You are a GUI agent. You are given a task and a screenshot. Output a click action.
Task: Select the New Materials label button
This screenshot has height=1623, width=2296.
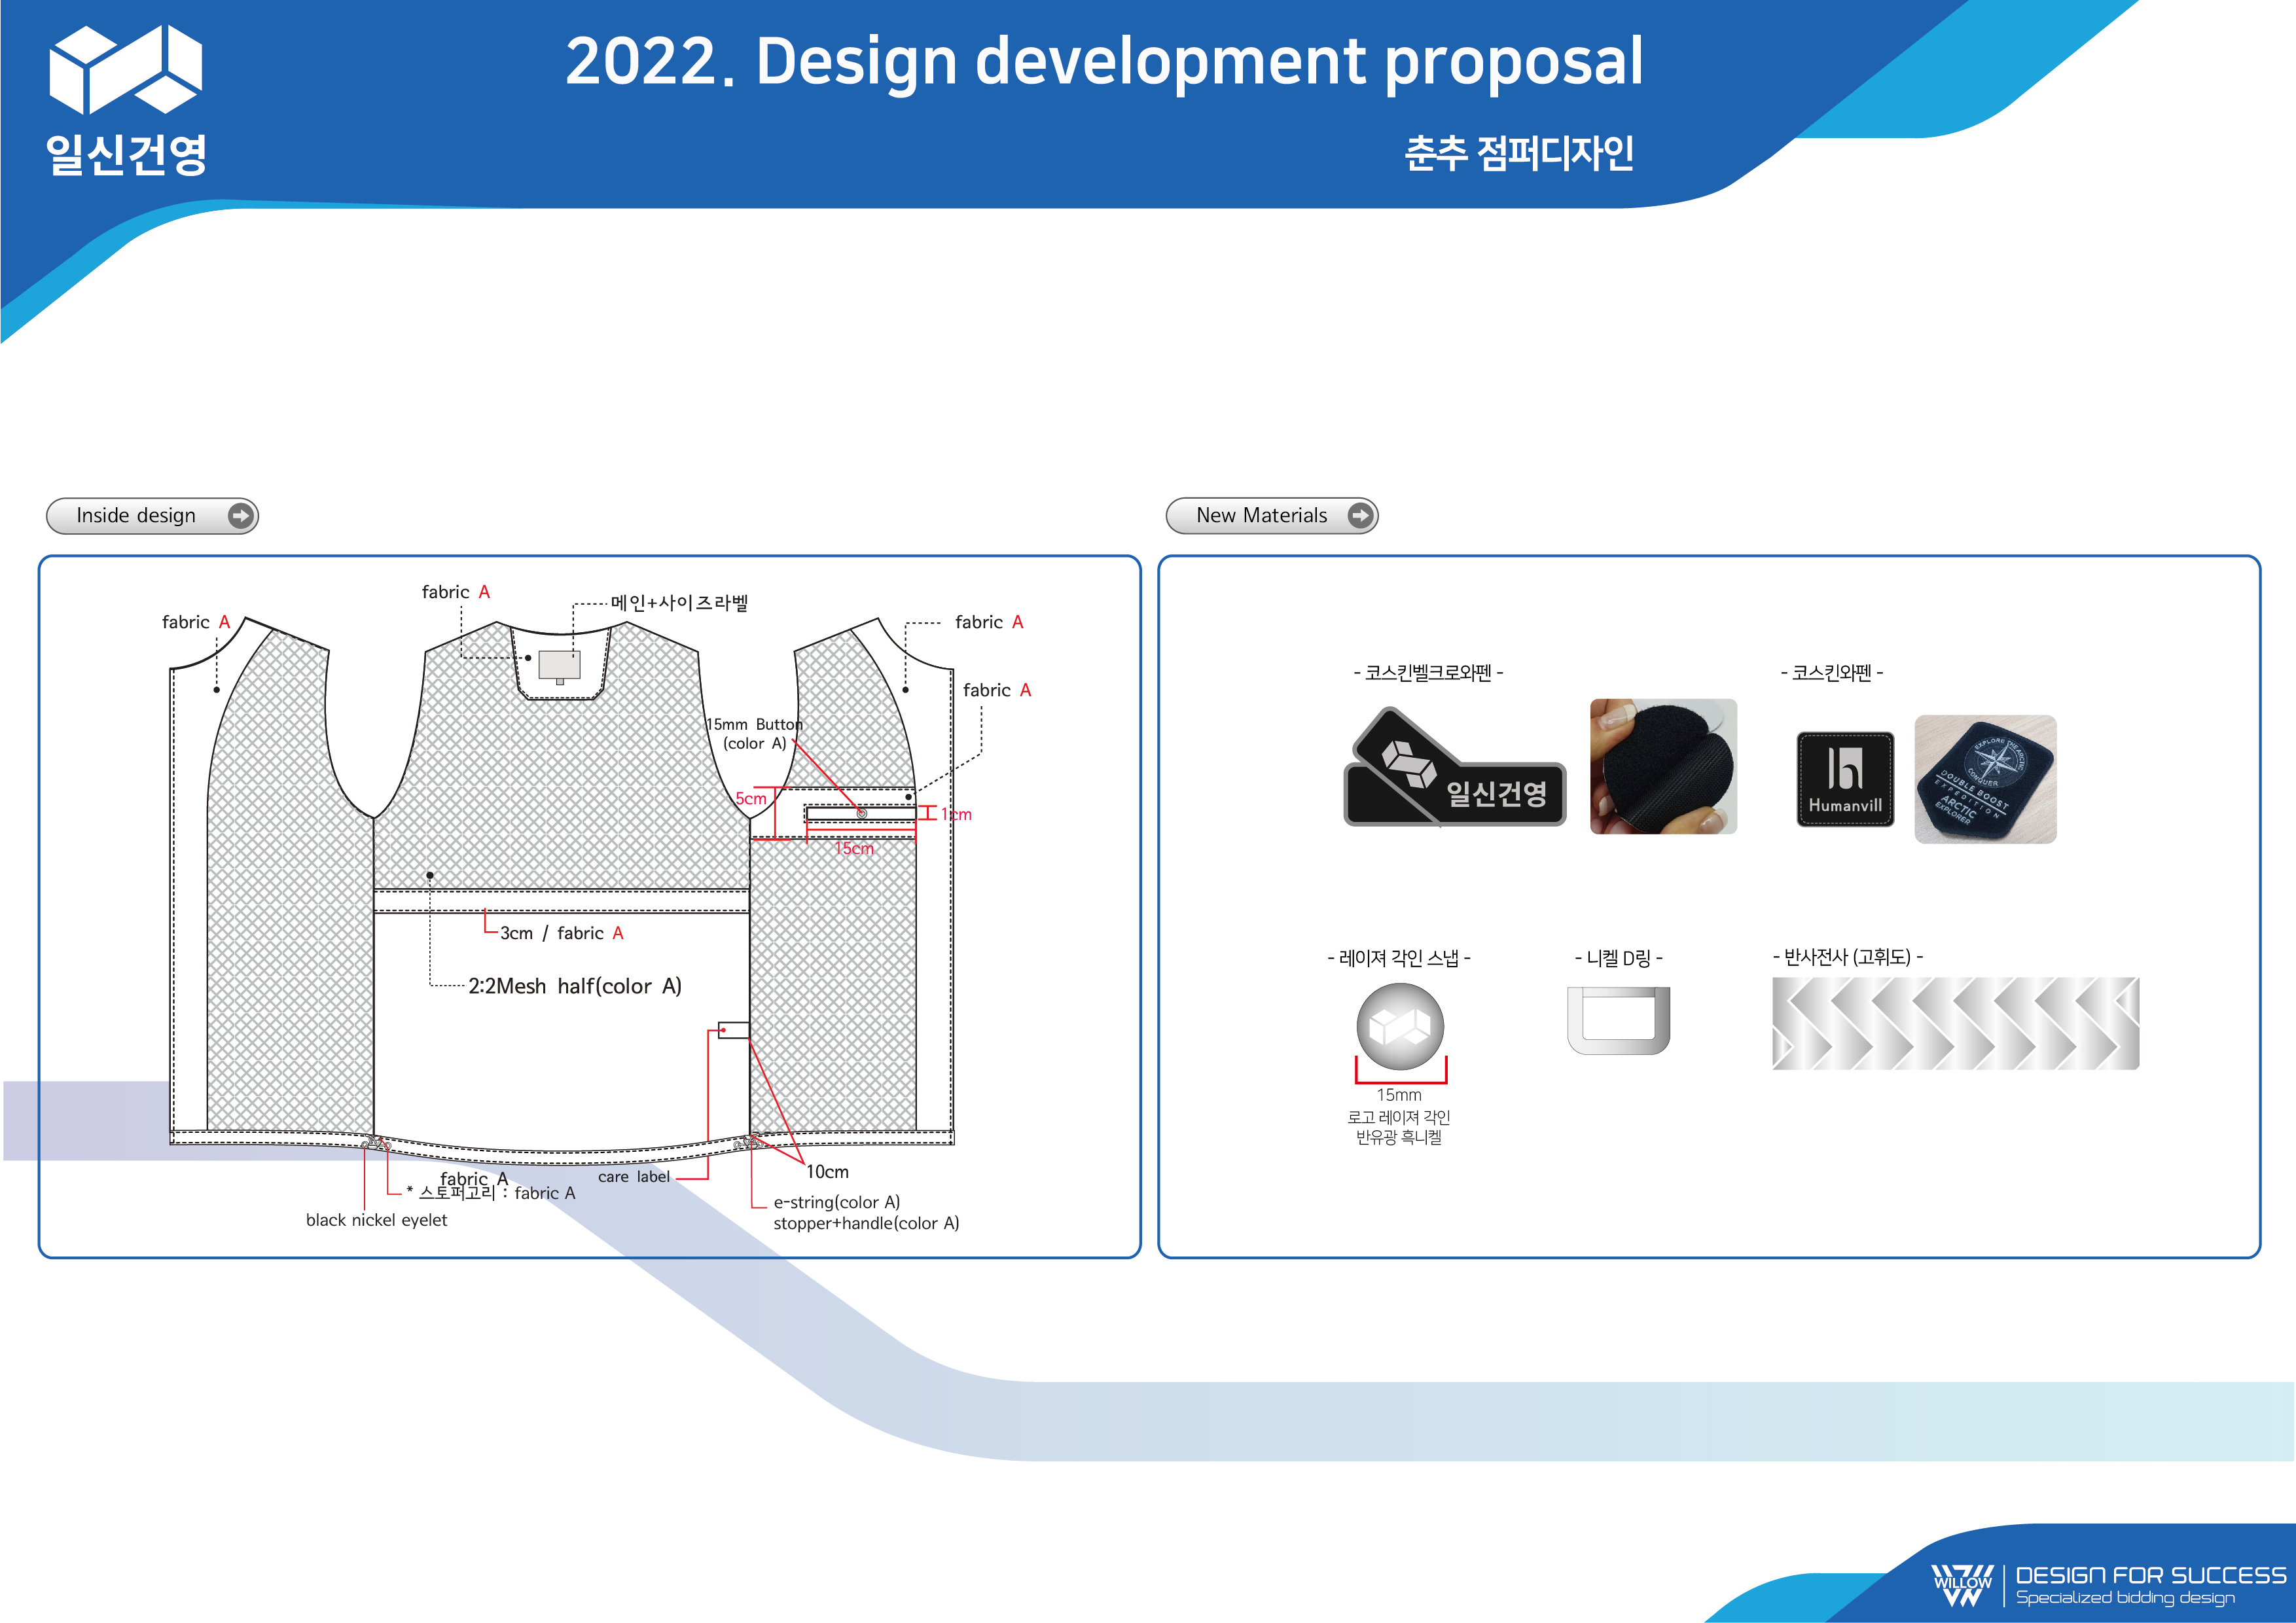(x=1261, y=515)
